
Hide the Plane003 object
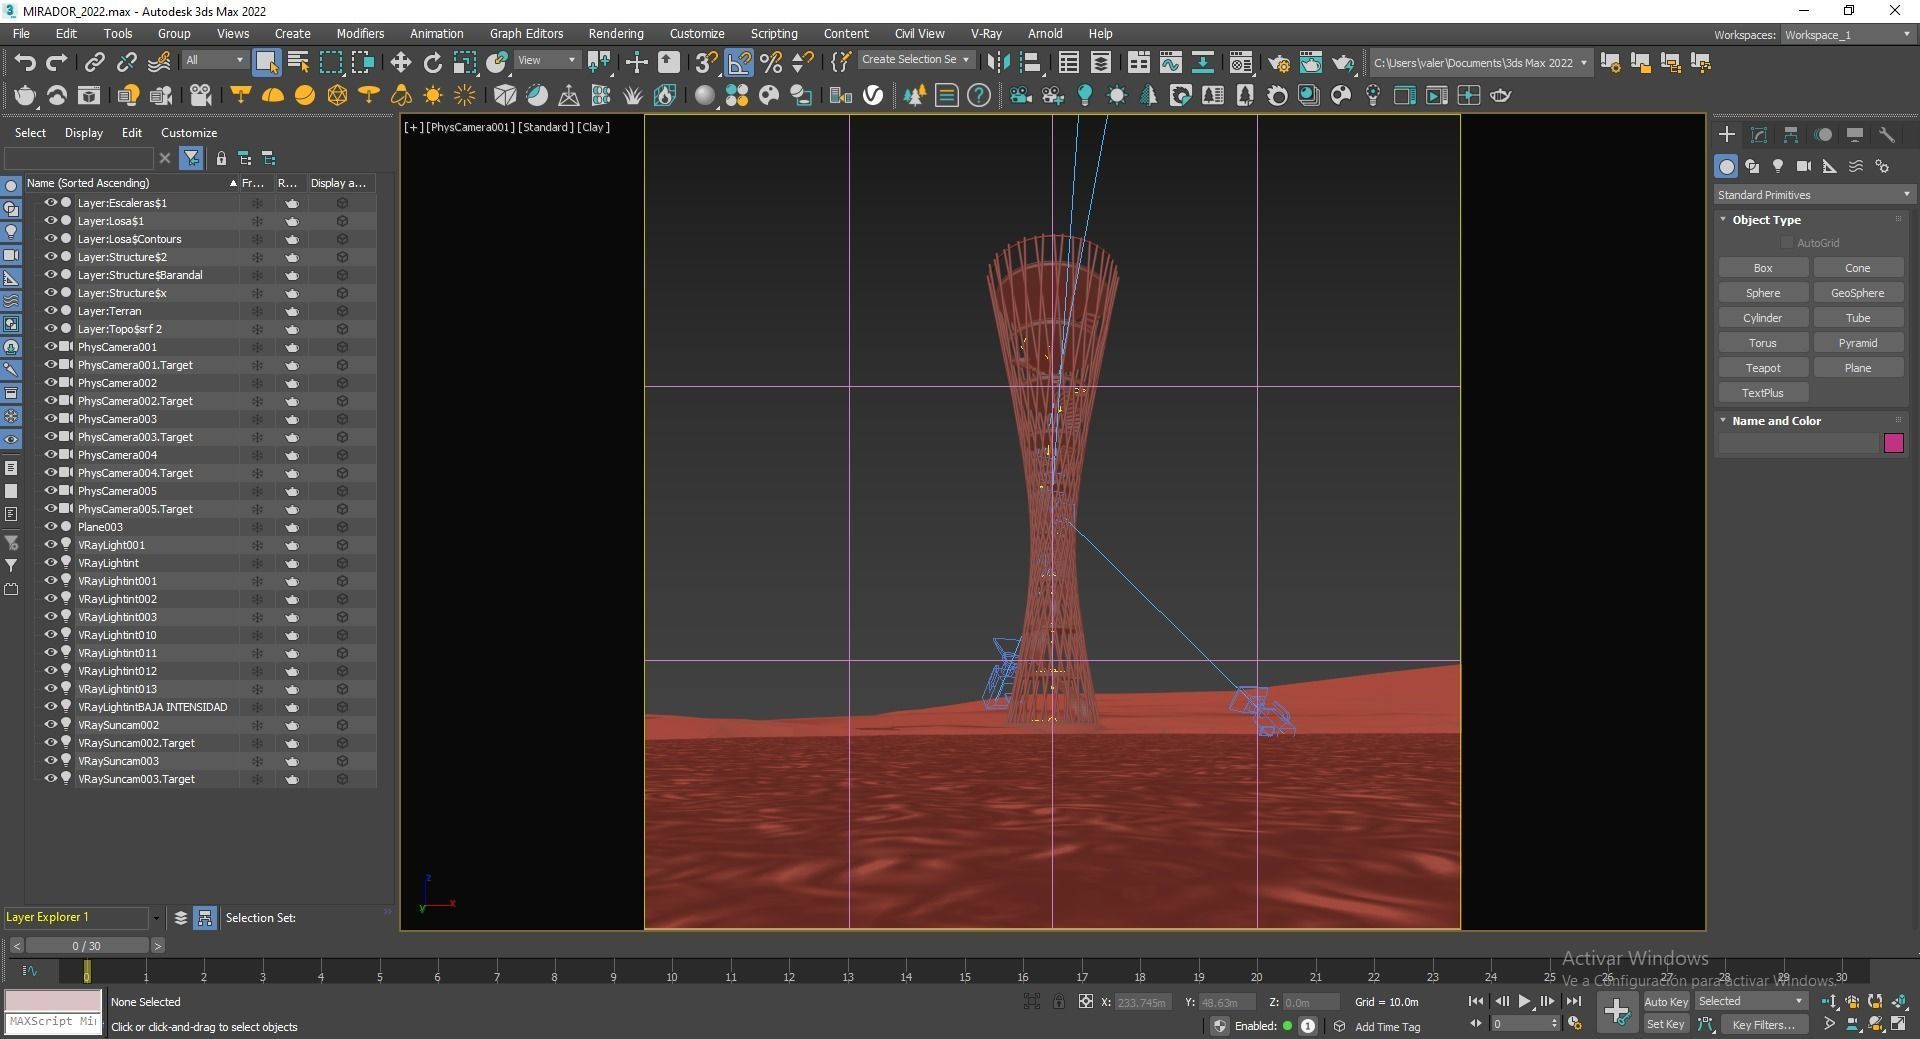click(x=50, y=526)
